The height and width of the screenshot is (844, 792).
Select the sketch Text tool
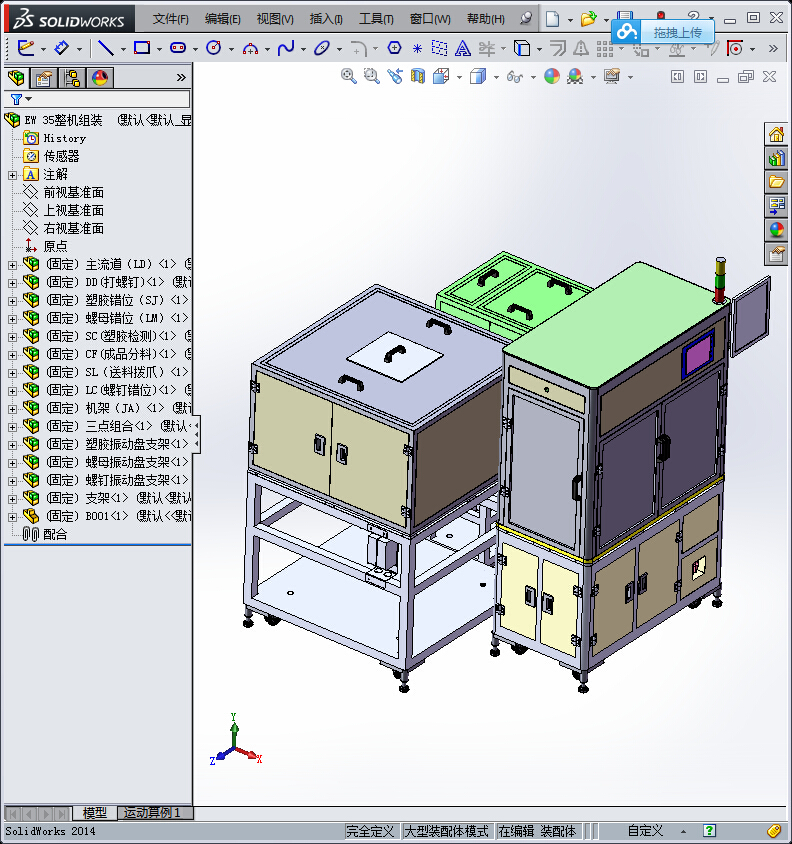(462, 48)
